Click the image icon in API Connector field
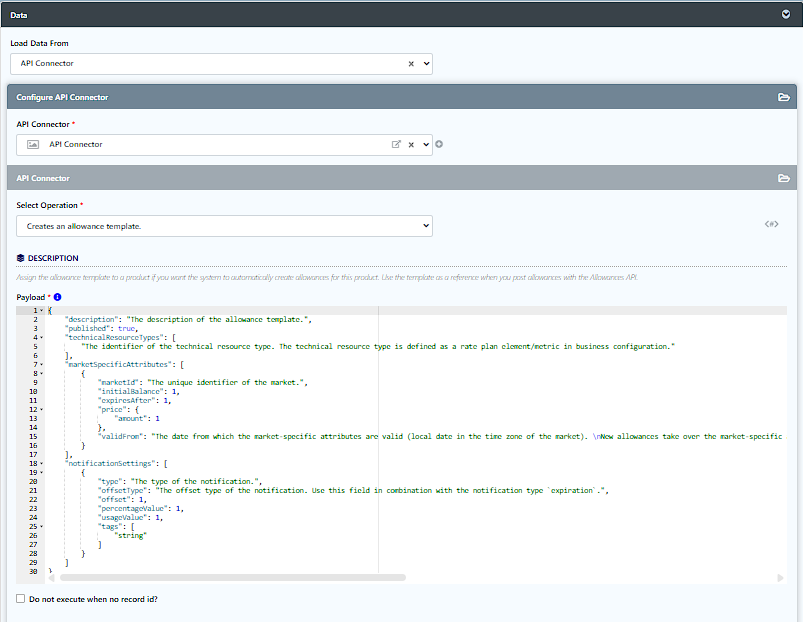The height and width of the screenshot is (622, 803). [x=33, y=145]
